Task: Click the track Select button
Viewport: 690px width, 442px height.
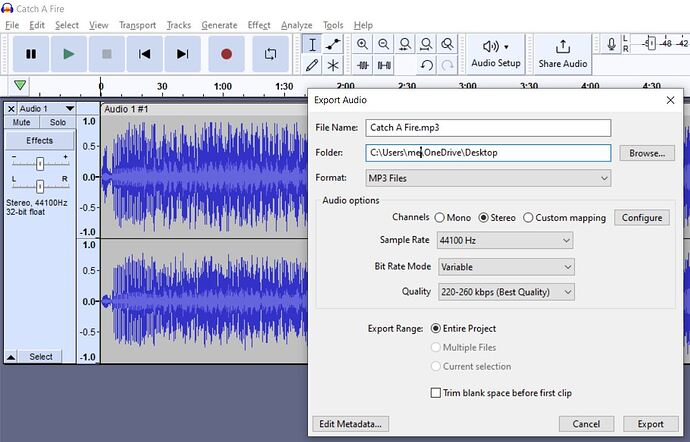Action: click(x=41, y=357)
